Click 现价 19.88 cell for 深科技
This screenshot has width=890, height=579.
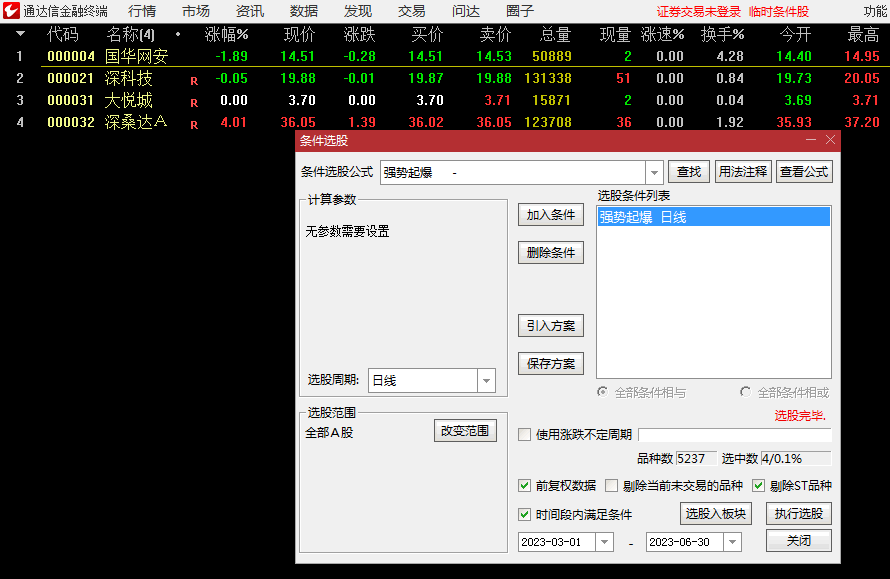(x=298, y=78)
